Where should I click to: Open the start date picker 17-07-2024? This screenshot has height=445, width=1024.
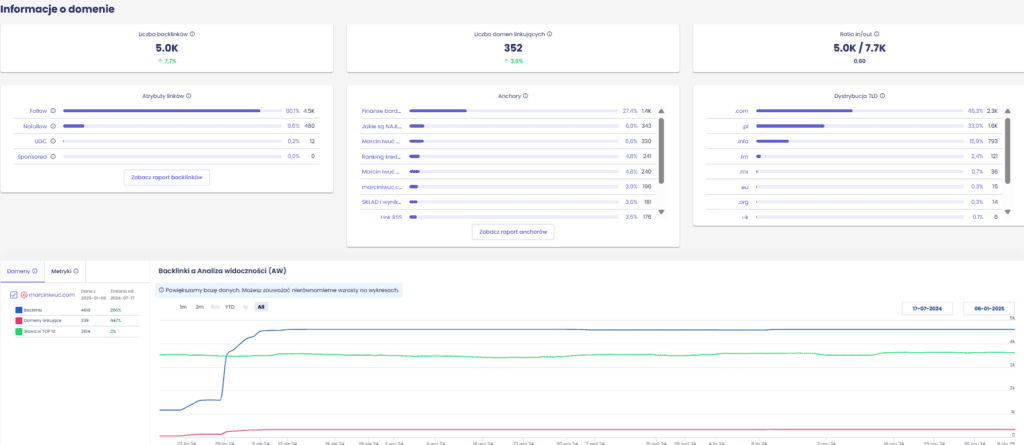coord(928,309)
